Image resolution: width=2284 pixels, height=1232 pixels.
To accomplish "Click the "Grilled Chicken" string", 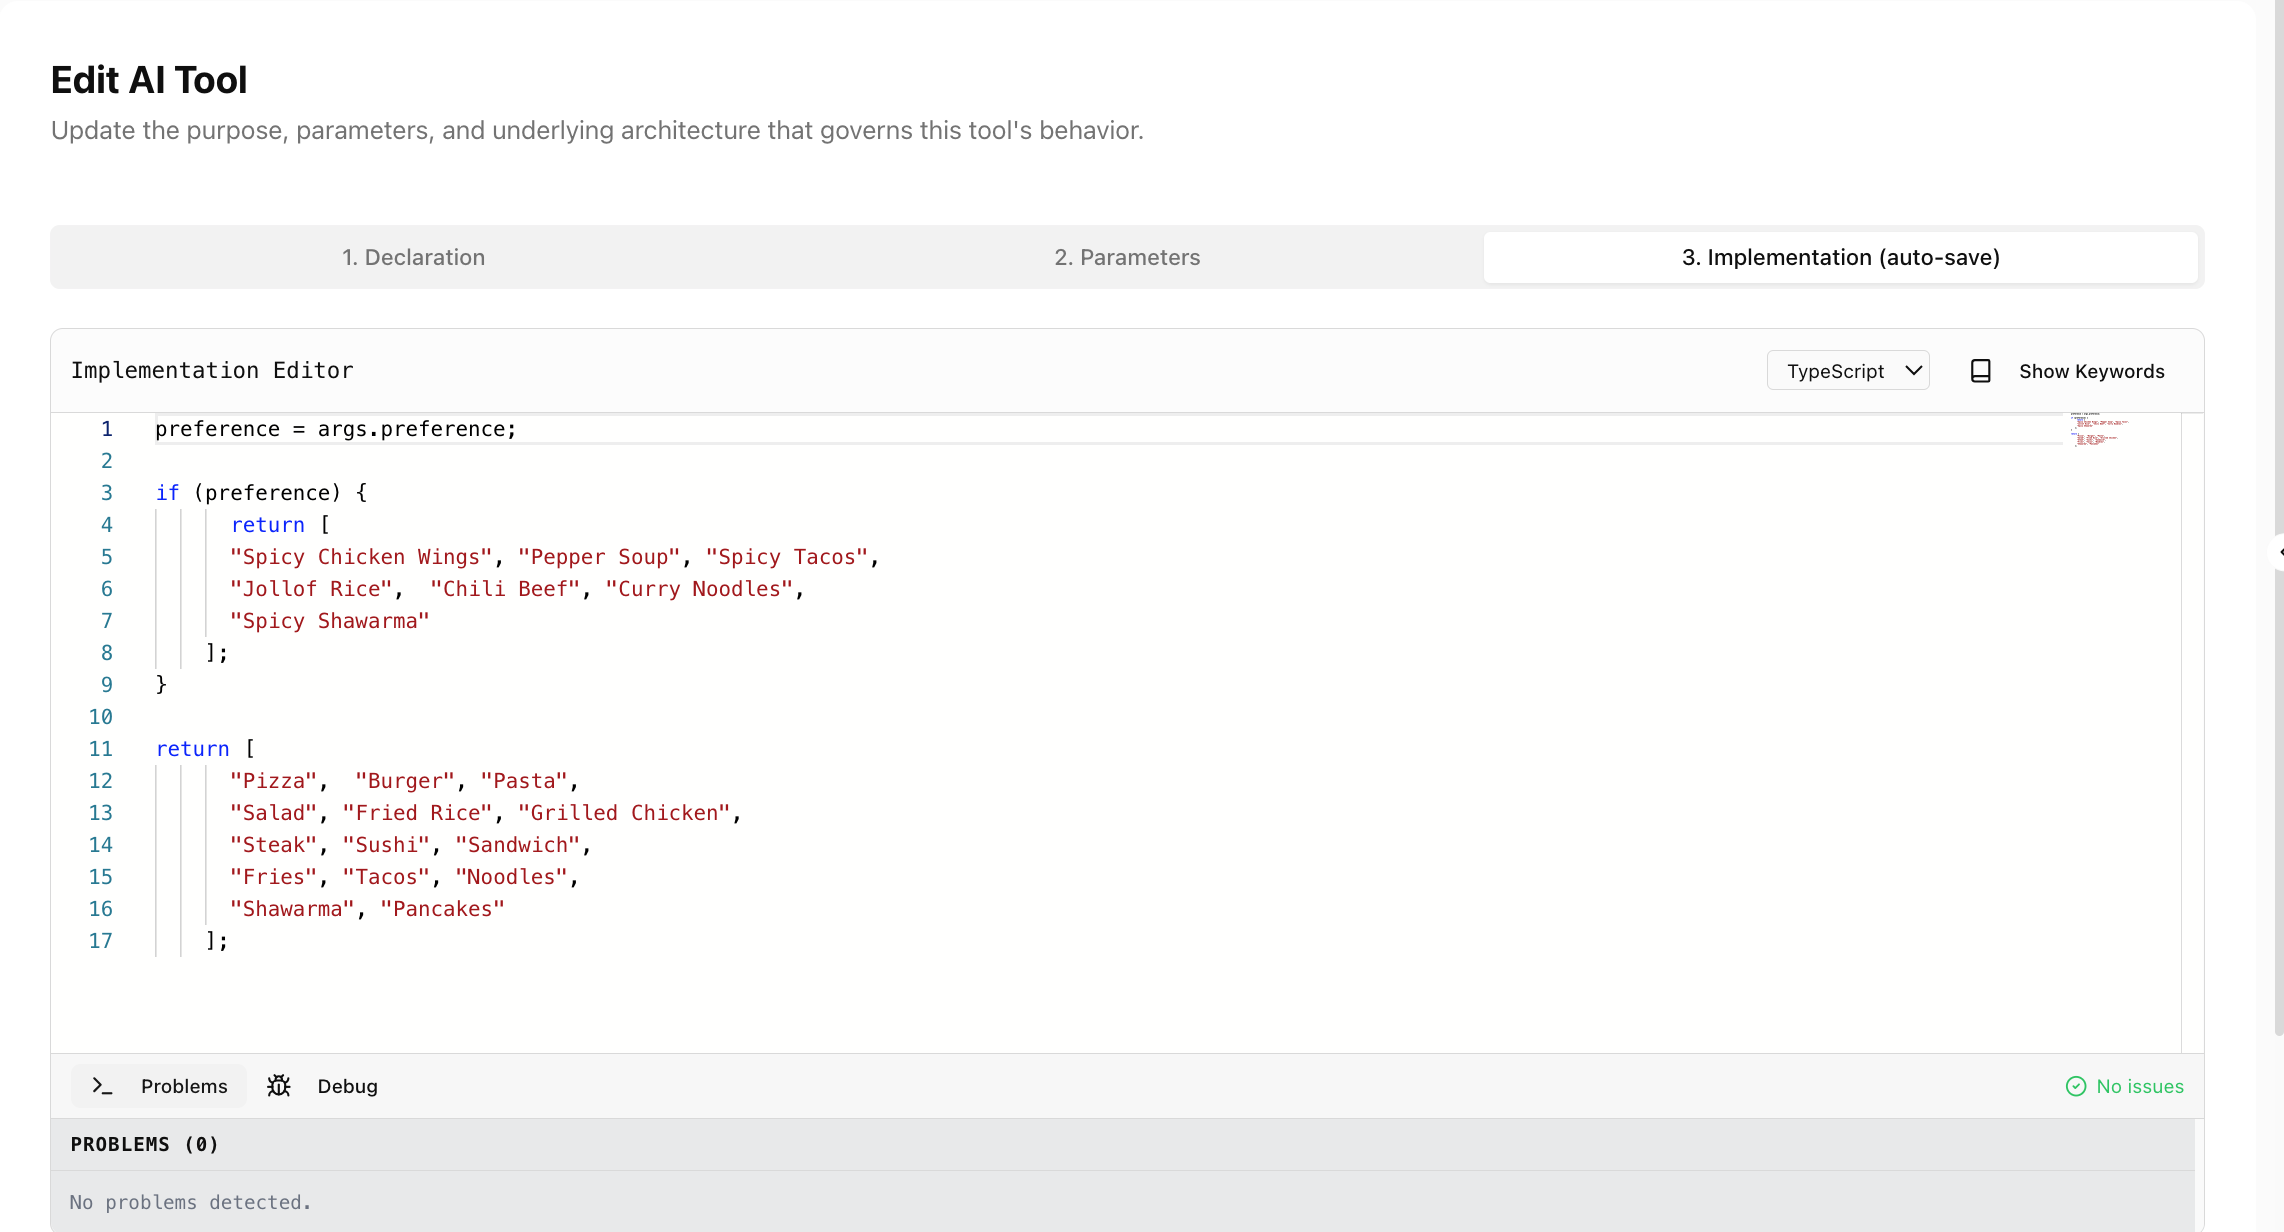I will 624,813.
